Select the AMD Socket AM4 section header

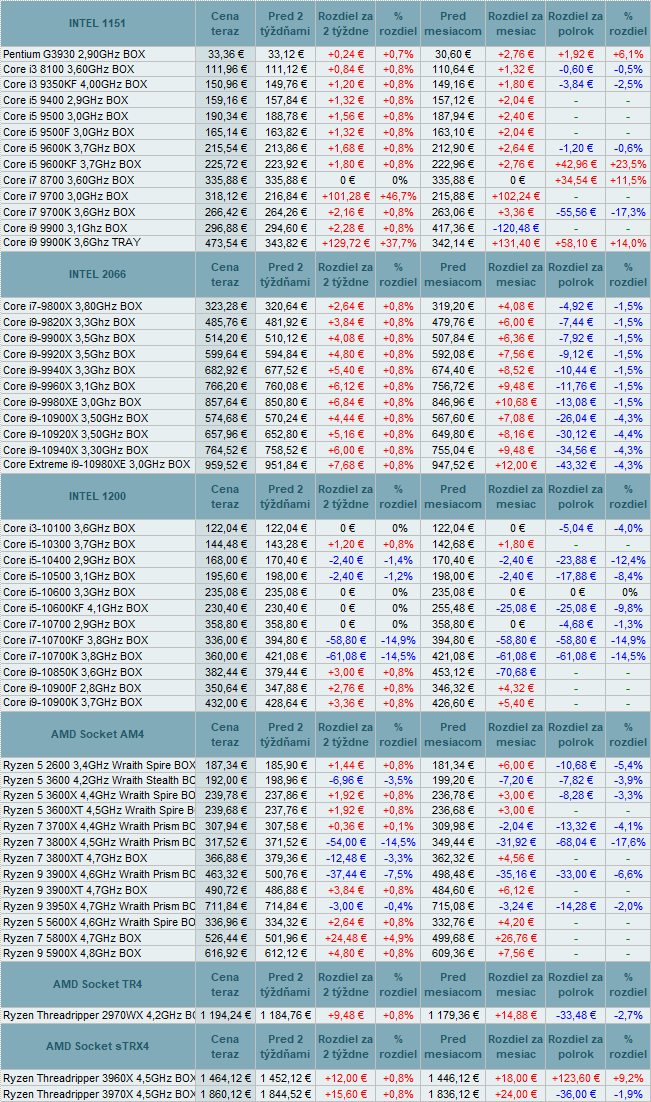98,734
